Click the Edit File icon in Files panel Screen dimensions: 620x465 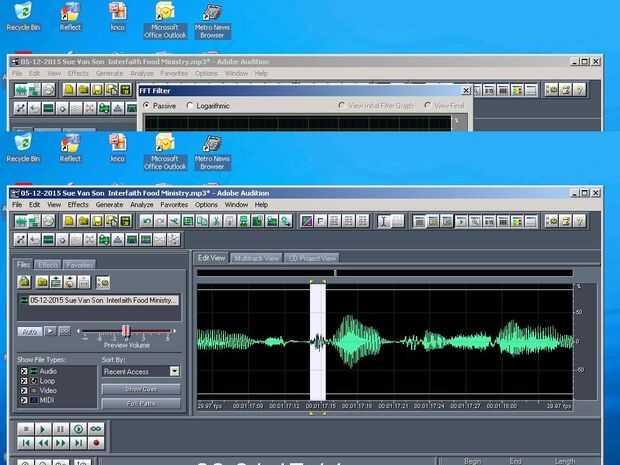tap(84, 282)
